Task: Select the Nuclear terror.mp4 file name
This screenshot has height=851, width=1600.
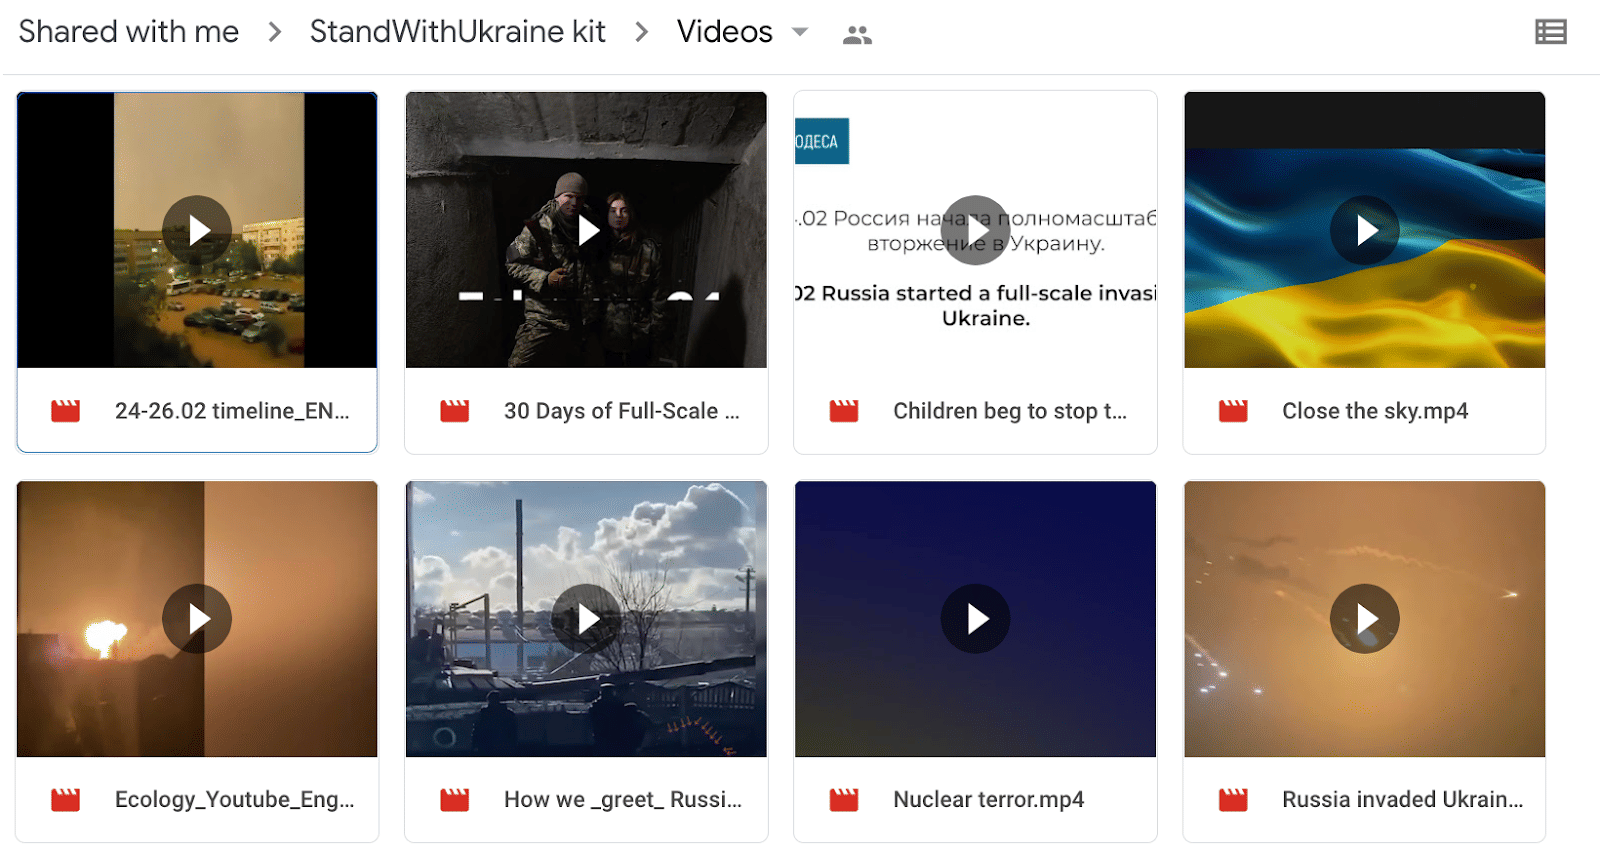Action: coord(988,800)
